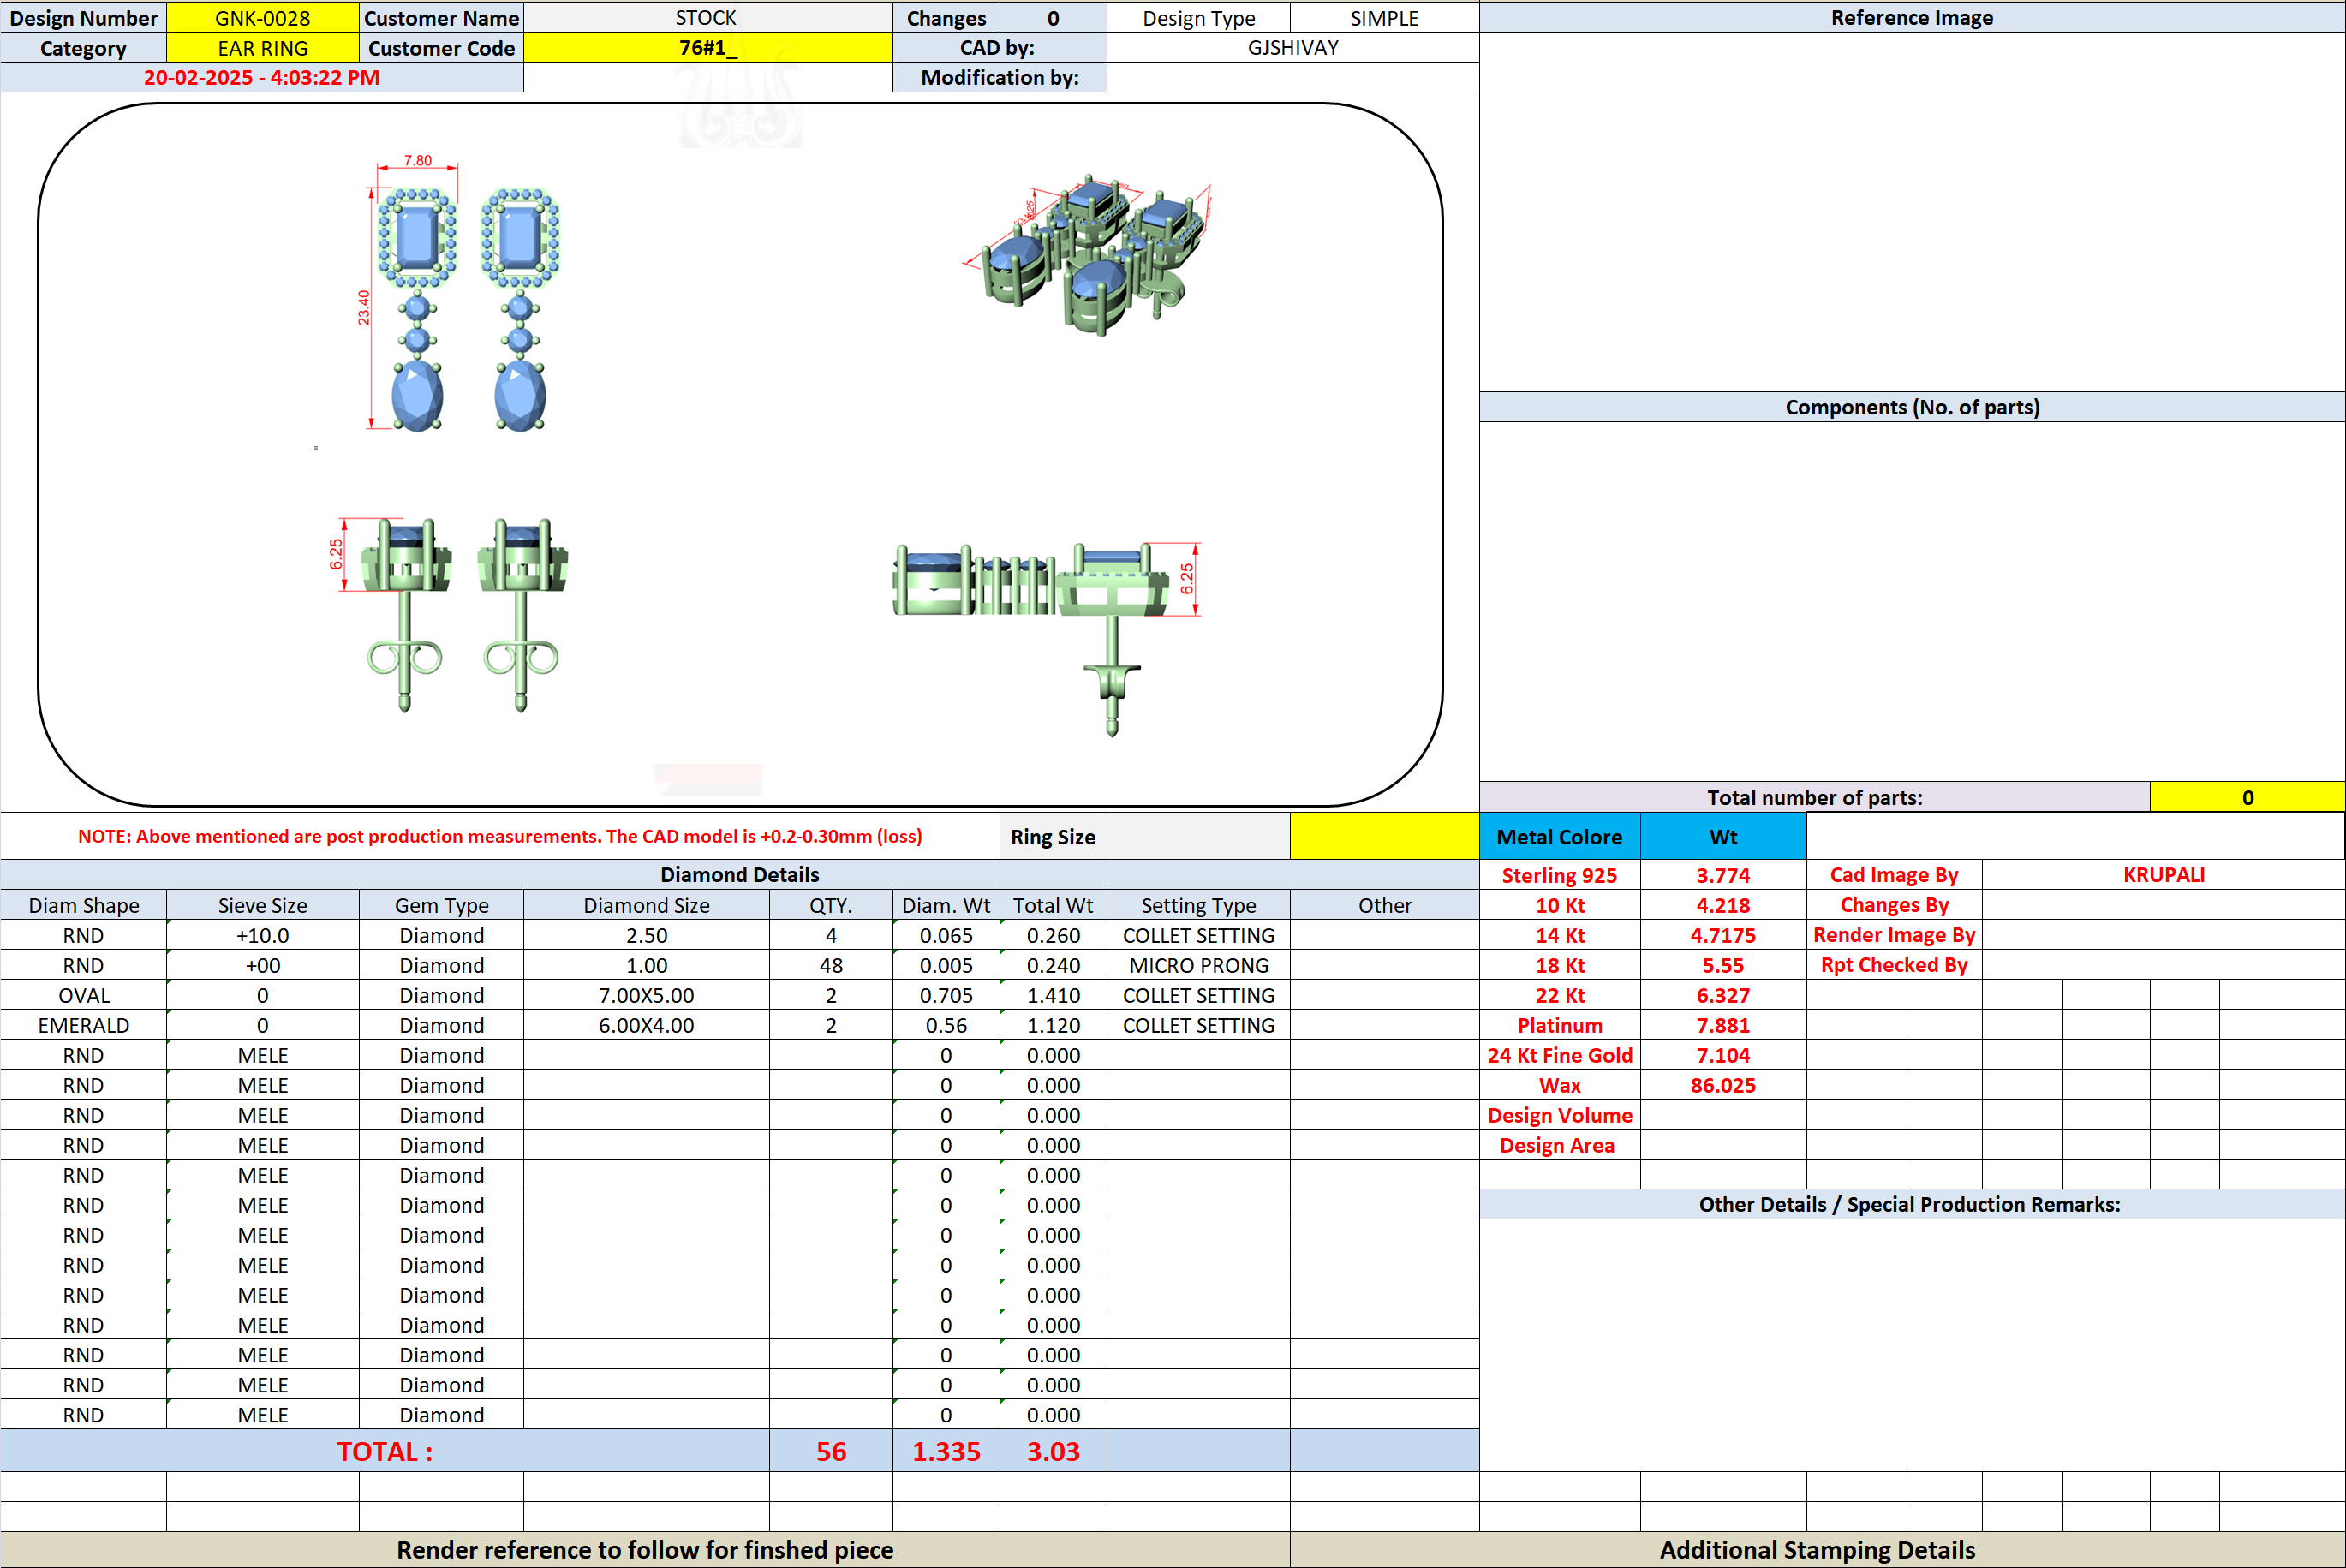This screenshot has height=1568, width=2346.
Task: Select the Design Area label cell
Action: tap(1559, 1145)
